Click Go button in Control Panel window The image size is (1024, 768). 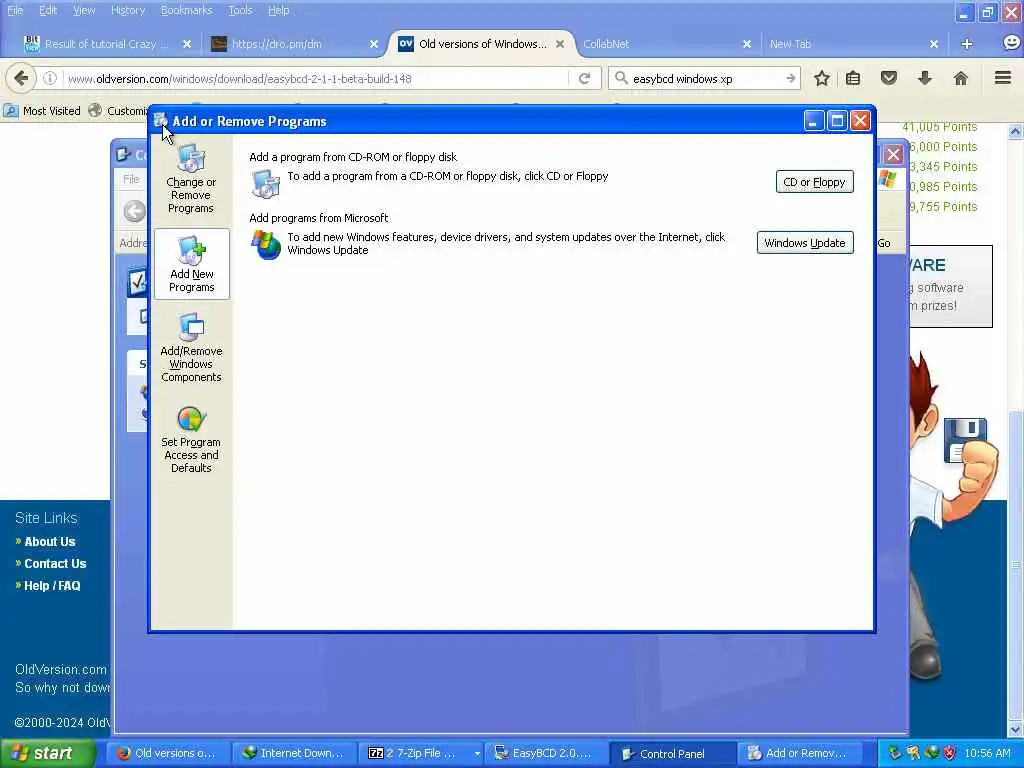coord(884,243)
